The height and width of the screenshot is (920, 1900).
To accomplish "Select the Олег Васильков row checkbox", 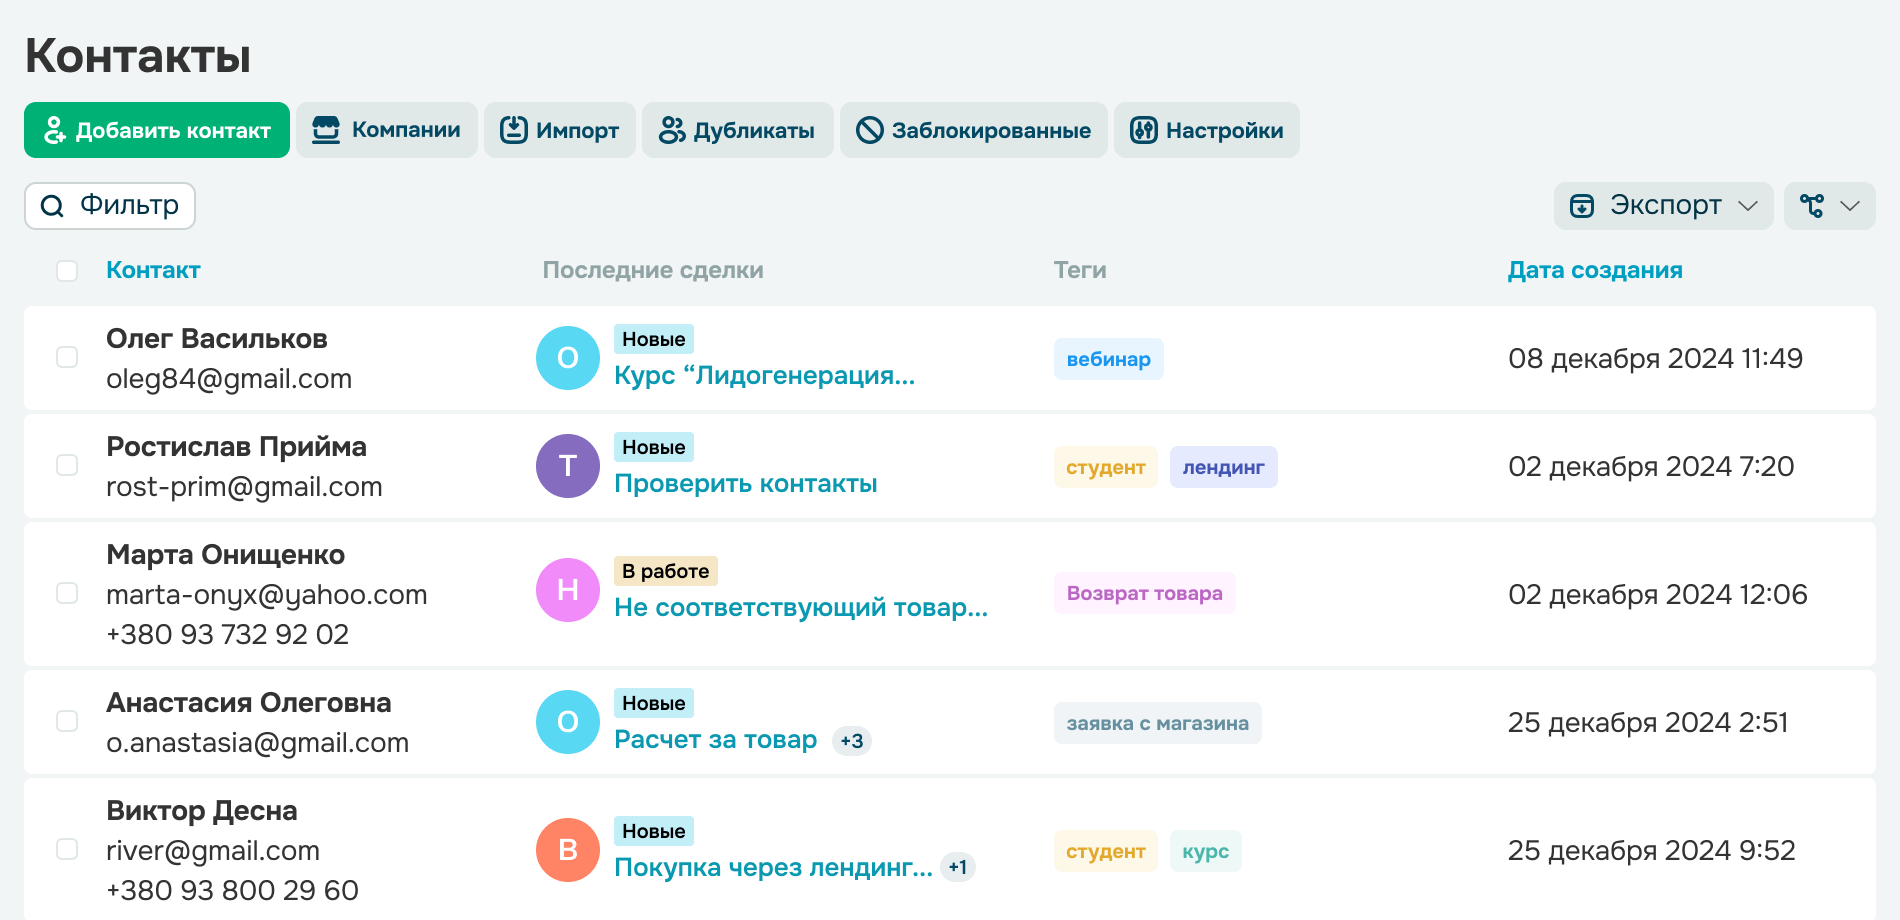I will pos(67,357).
